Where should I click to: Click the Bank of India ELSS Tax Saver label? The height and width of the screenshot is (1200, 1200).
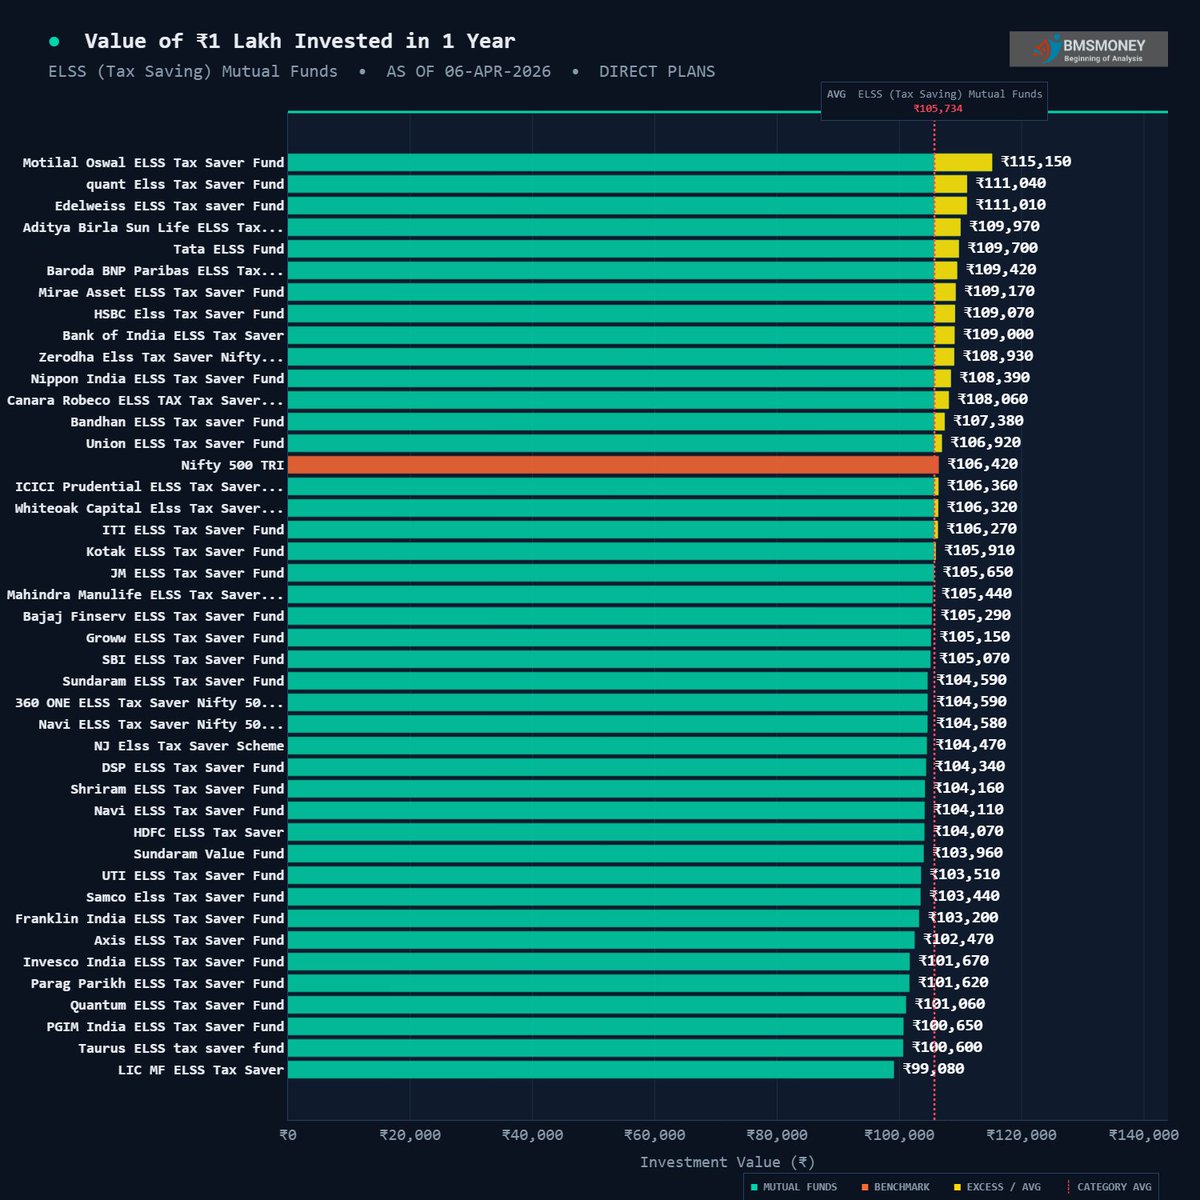click(x=173, y=335)
